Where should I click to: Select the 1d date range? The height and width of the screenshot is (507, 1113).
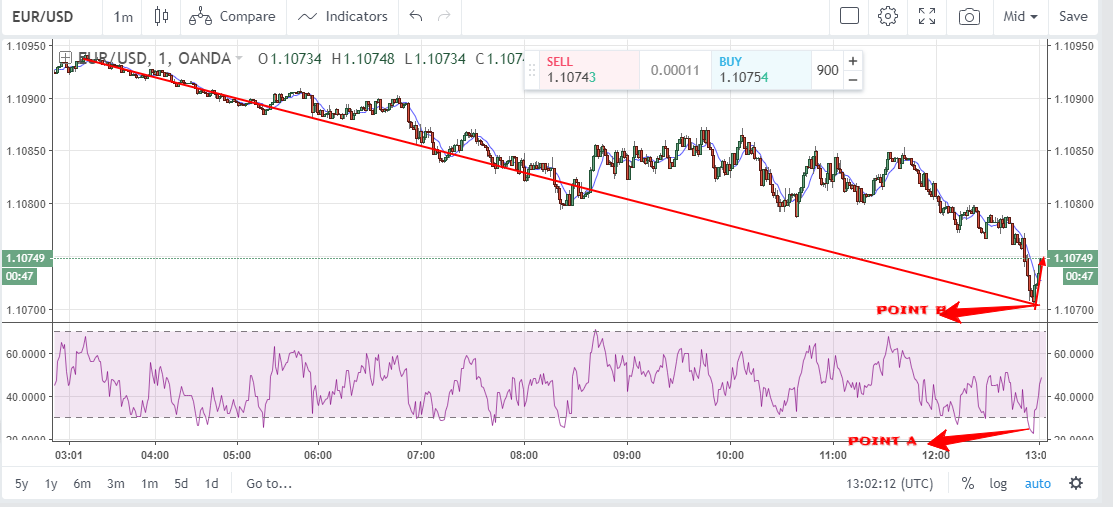pyautogui.click(x=212, y=484)
